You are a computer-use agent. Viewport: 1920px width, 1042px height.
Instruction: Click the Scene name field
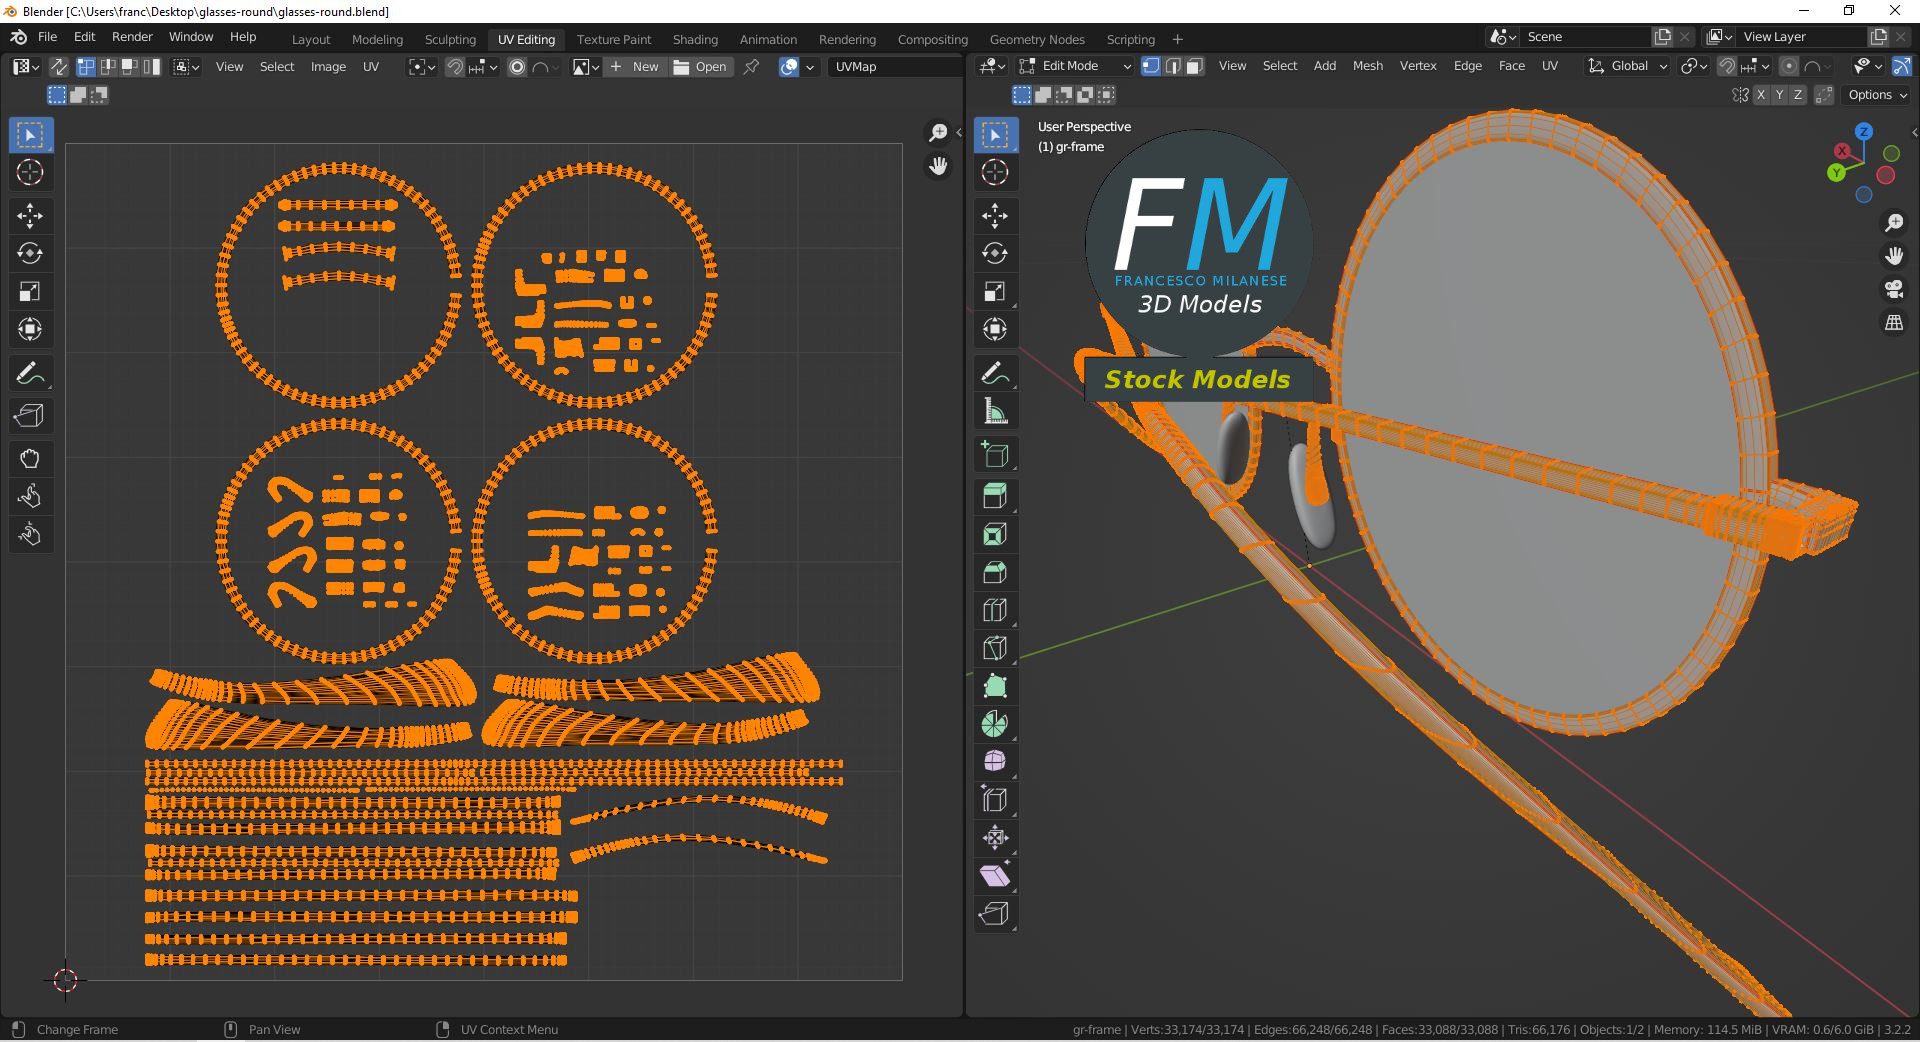pos(1583,37)
